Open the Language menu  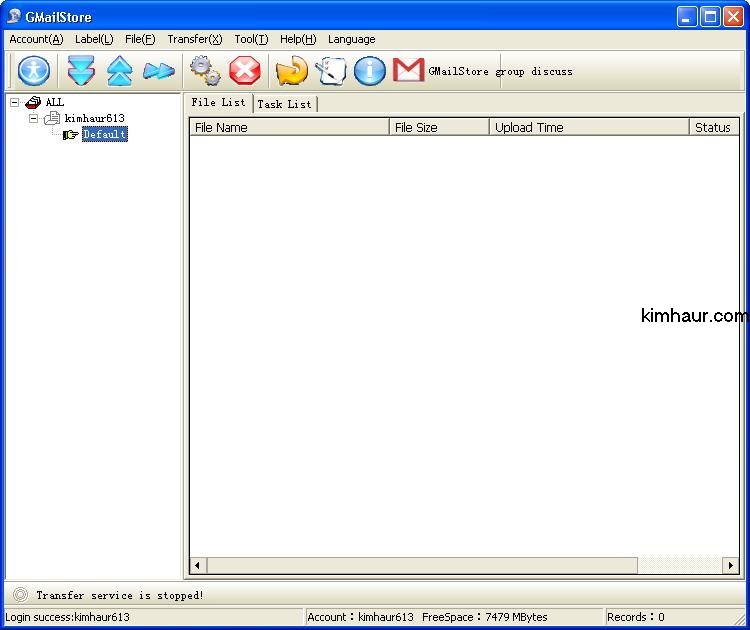pyautogui.click(x=351, y=39)
